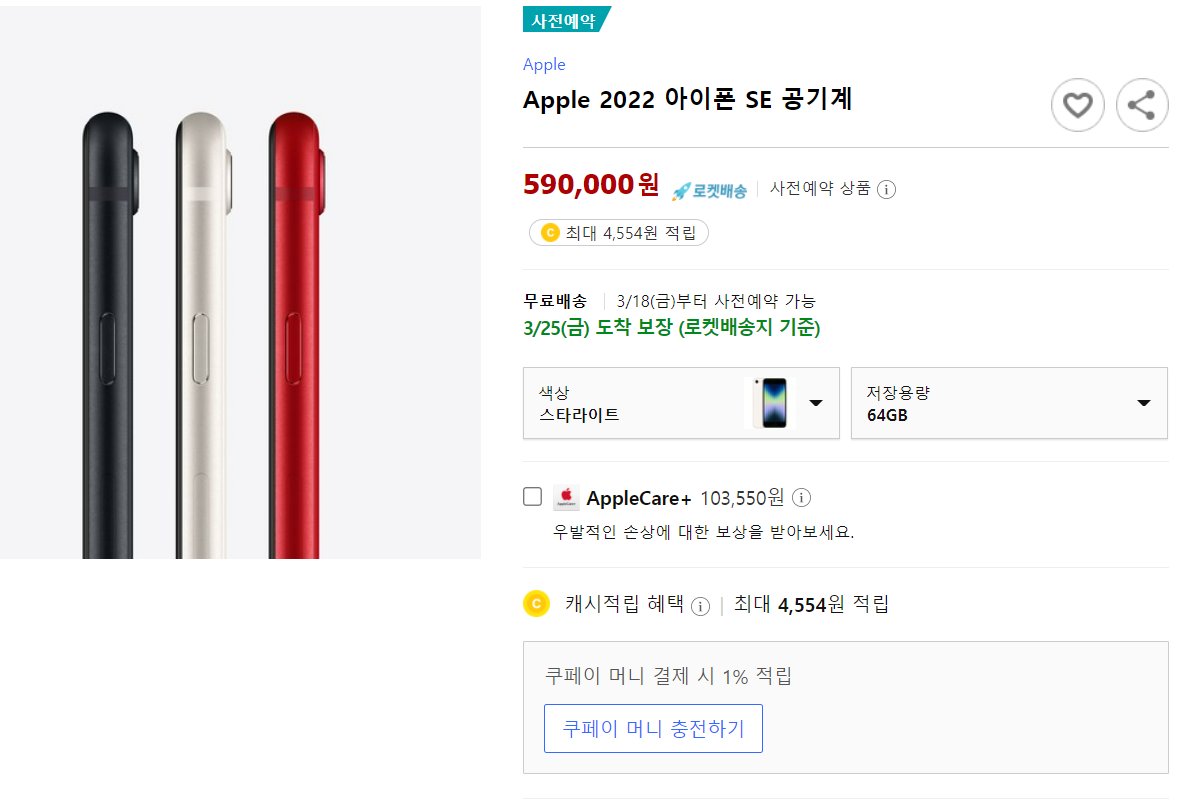Click the Apple brand link
This screenshot has width=1179, height=802.
pyautogui.click(x=544, y=65)
